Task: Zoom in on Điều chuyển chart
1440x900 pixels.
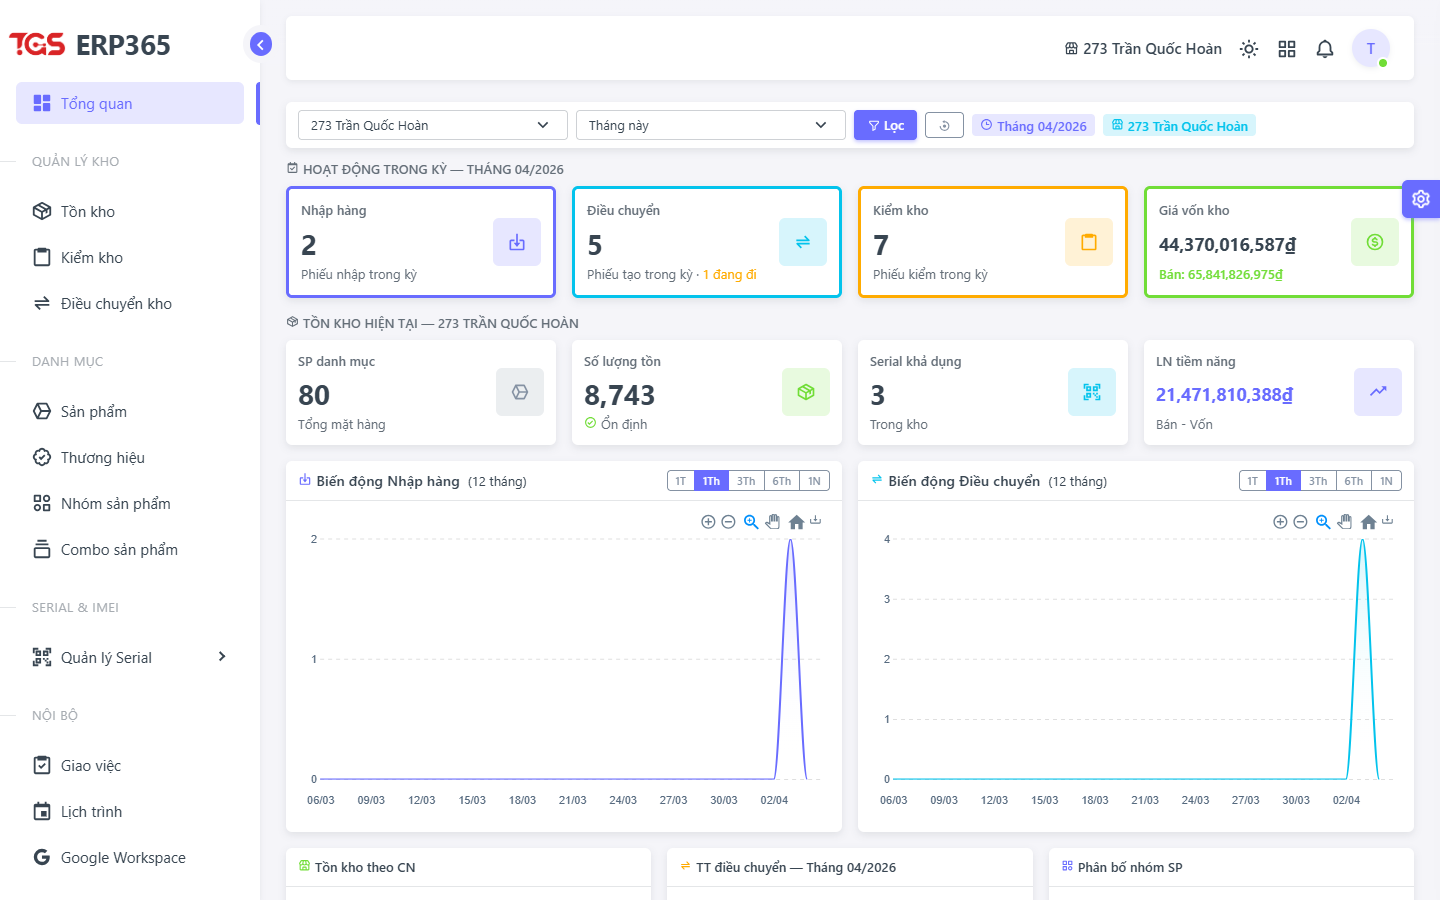Action: 1280,522
